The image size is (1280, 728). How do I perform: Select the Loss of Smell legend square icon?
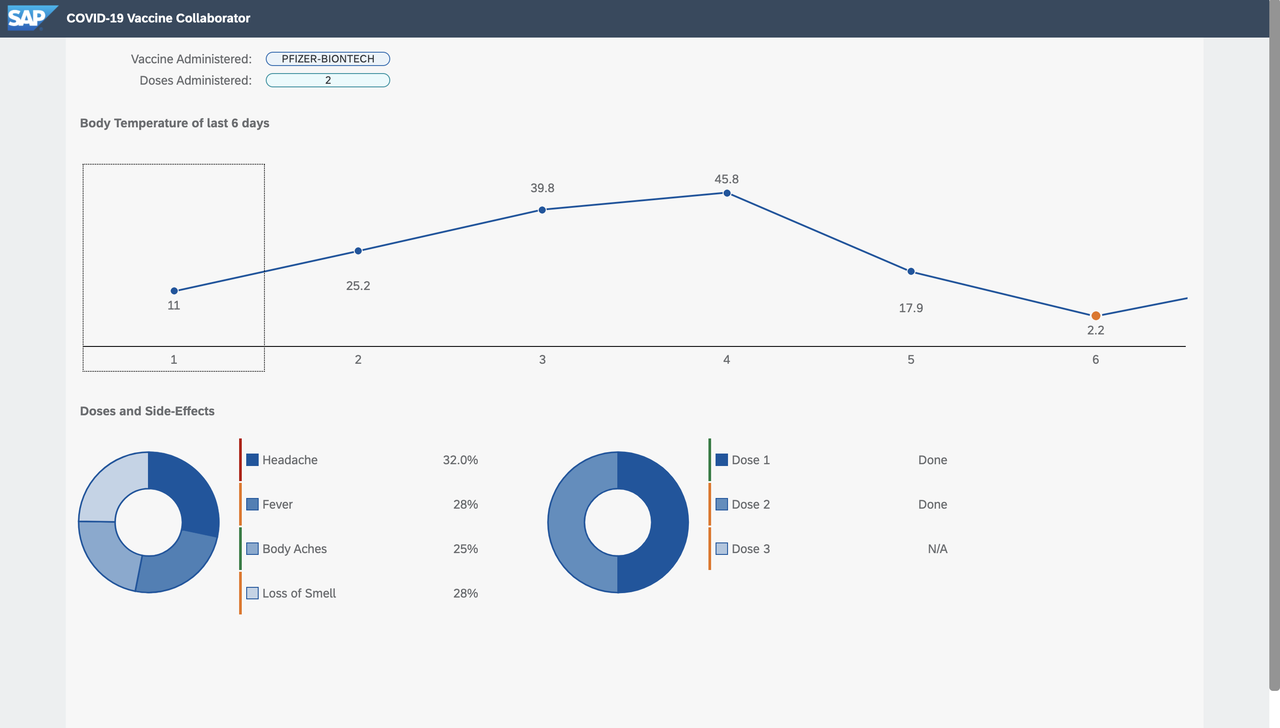253,592
